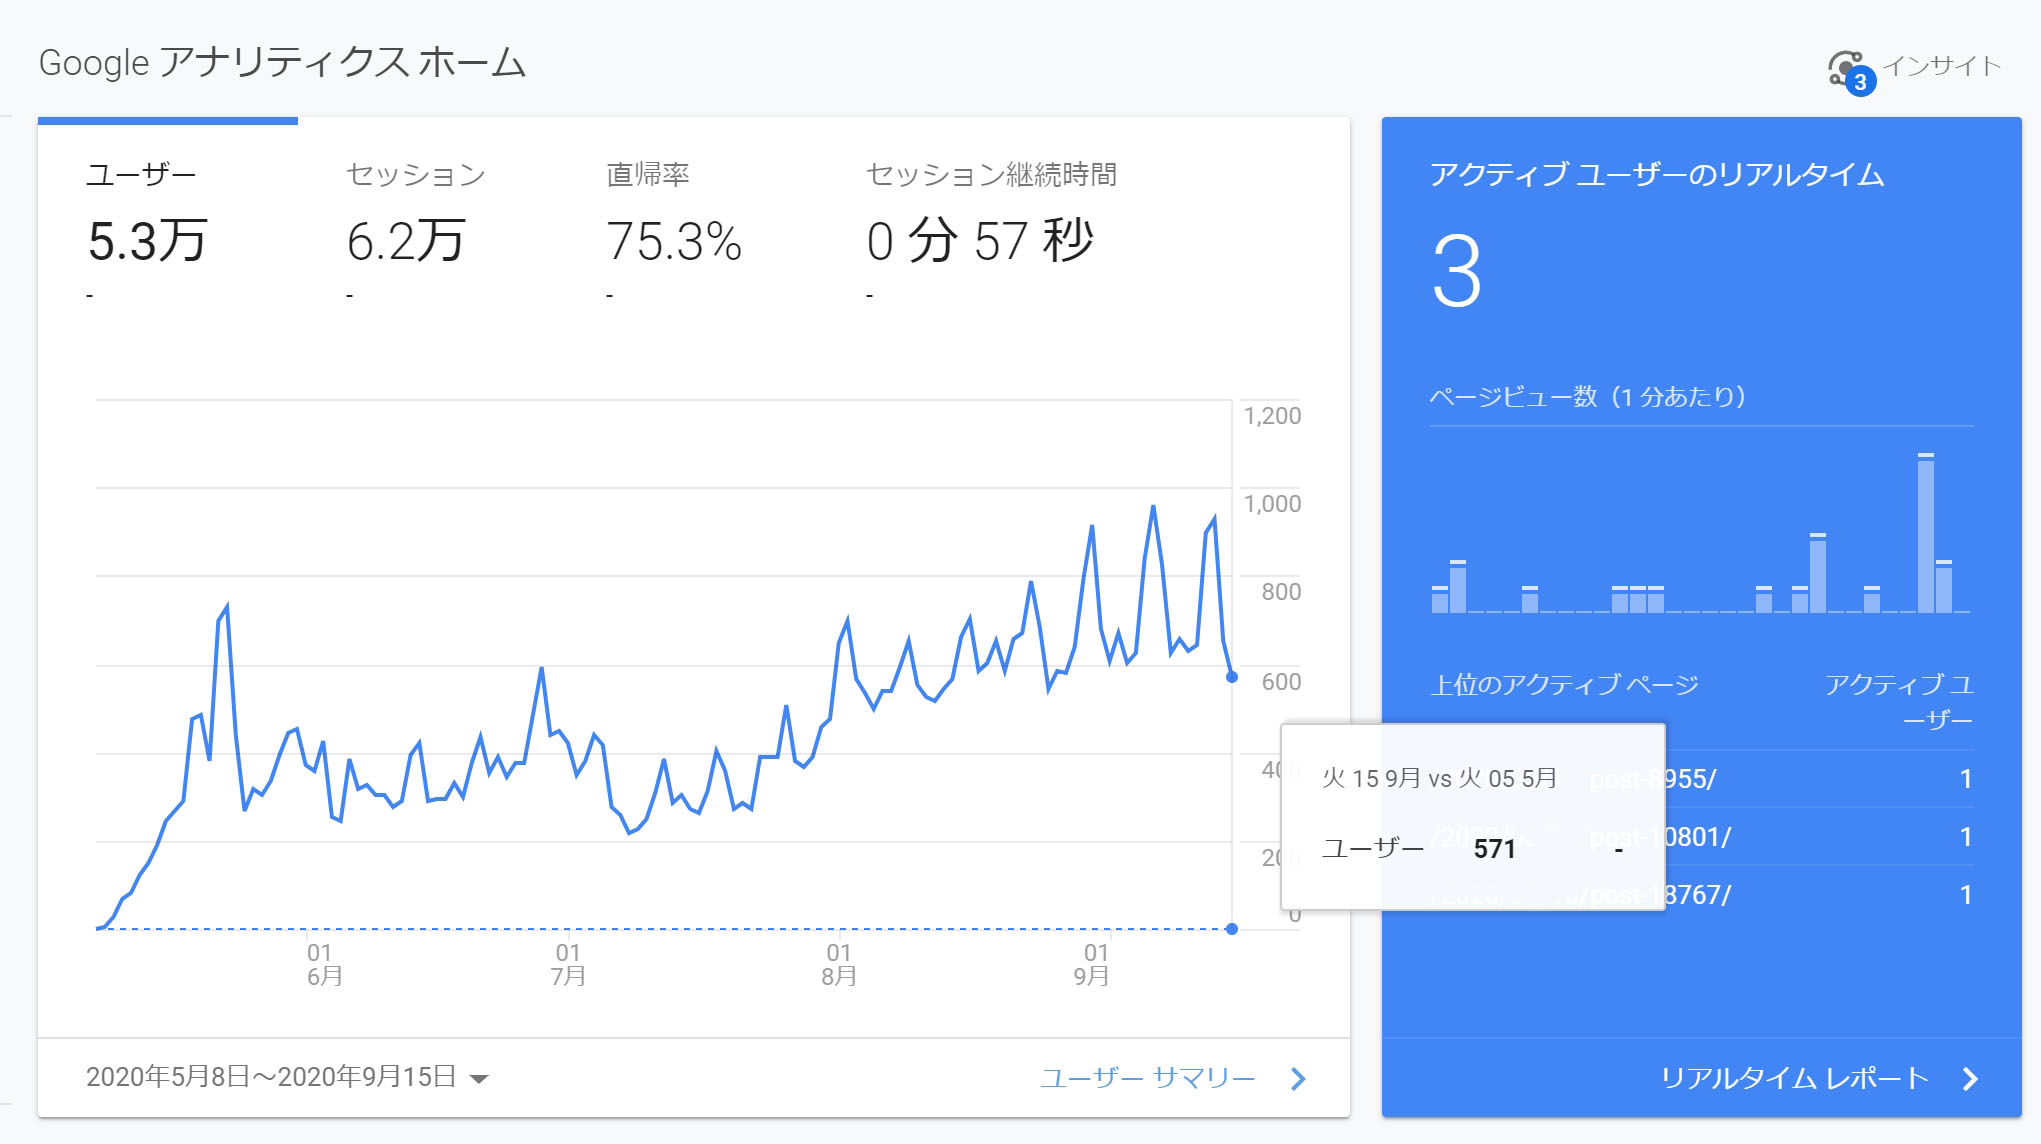Open the date range dropdown 2020年5月8日〜2020年9月15日
Viewport: 2041px width, 1144px height.
271,1077
